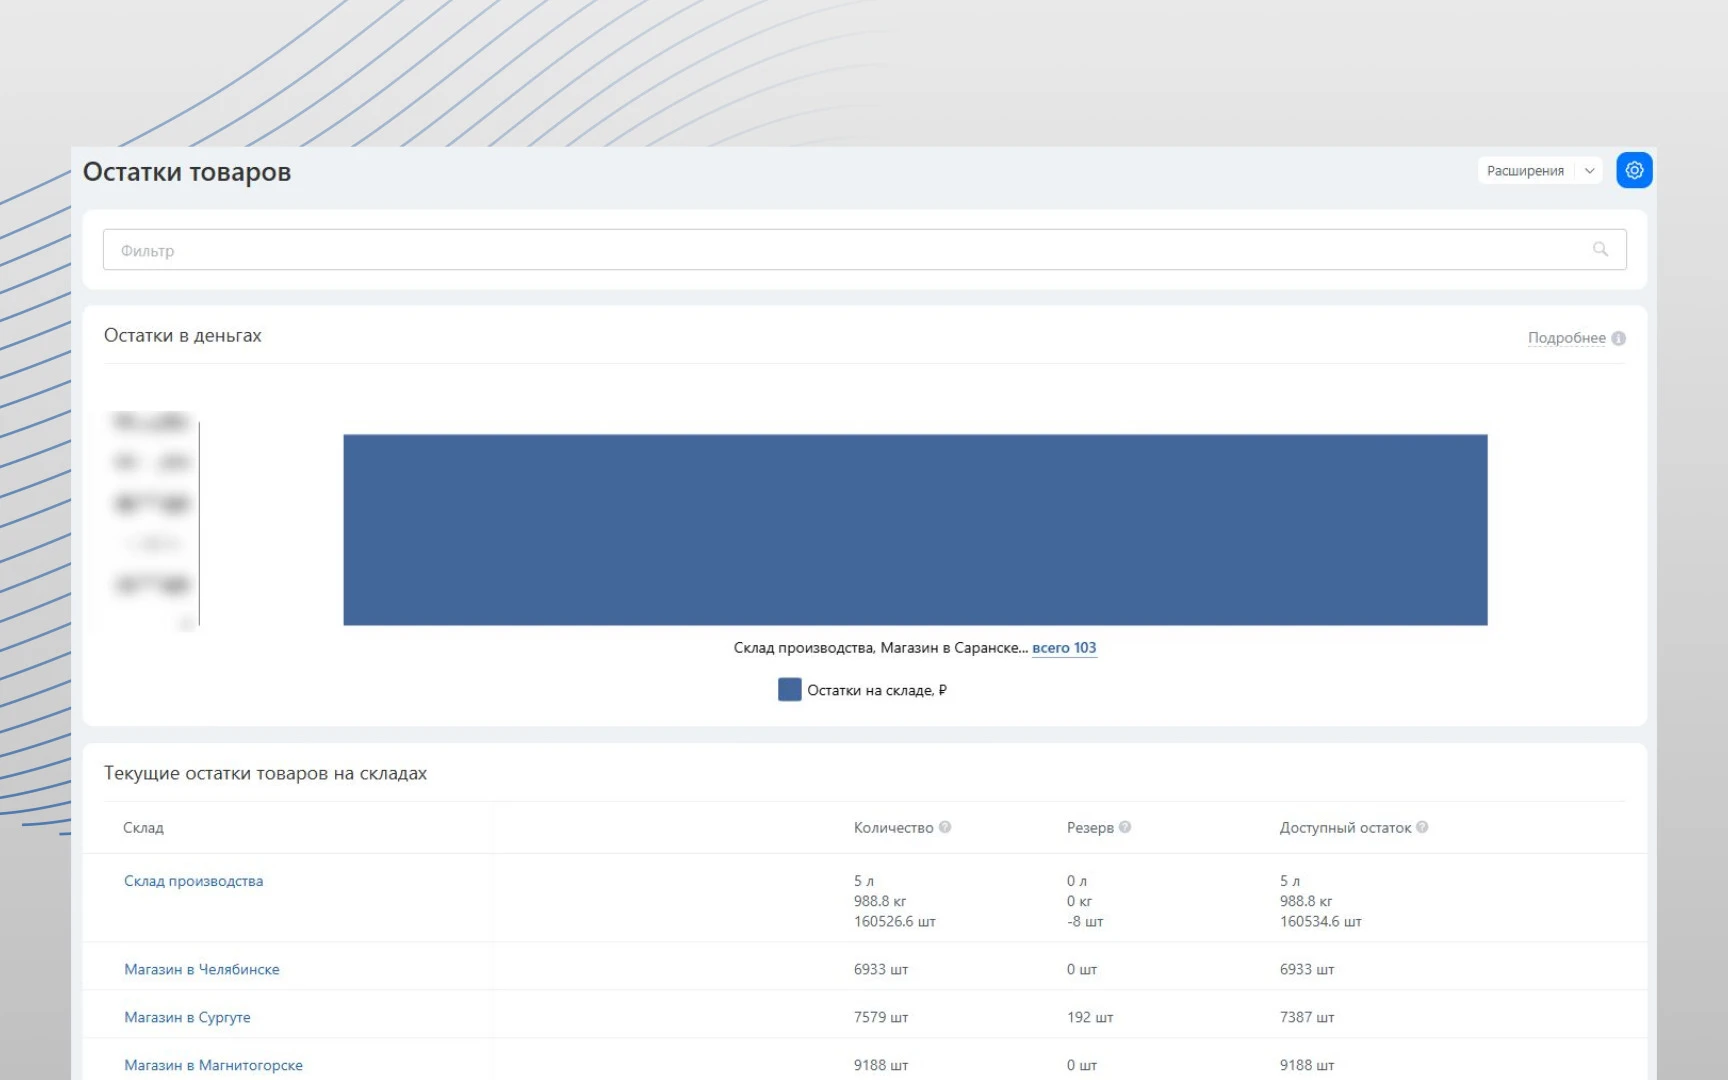
Task: Click the Количество column header
Action: click(x=893, y=828)
